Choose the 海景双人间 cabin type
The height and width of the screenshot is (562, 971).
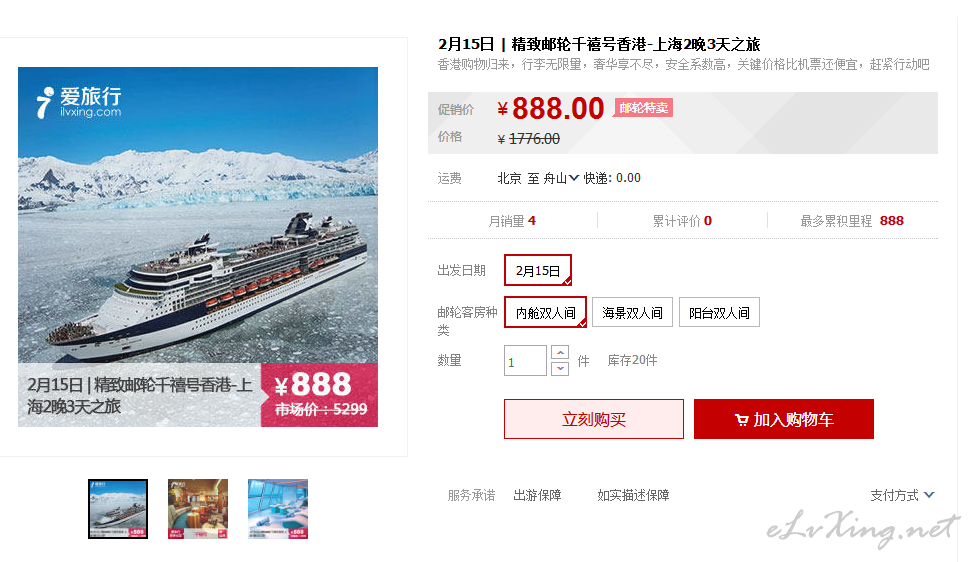tap(632, 312)
